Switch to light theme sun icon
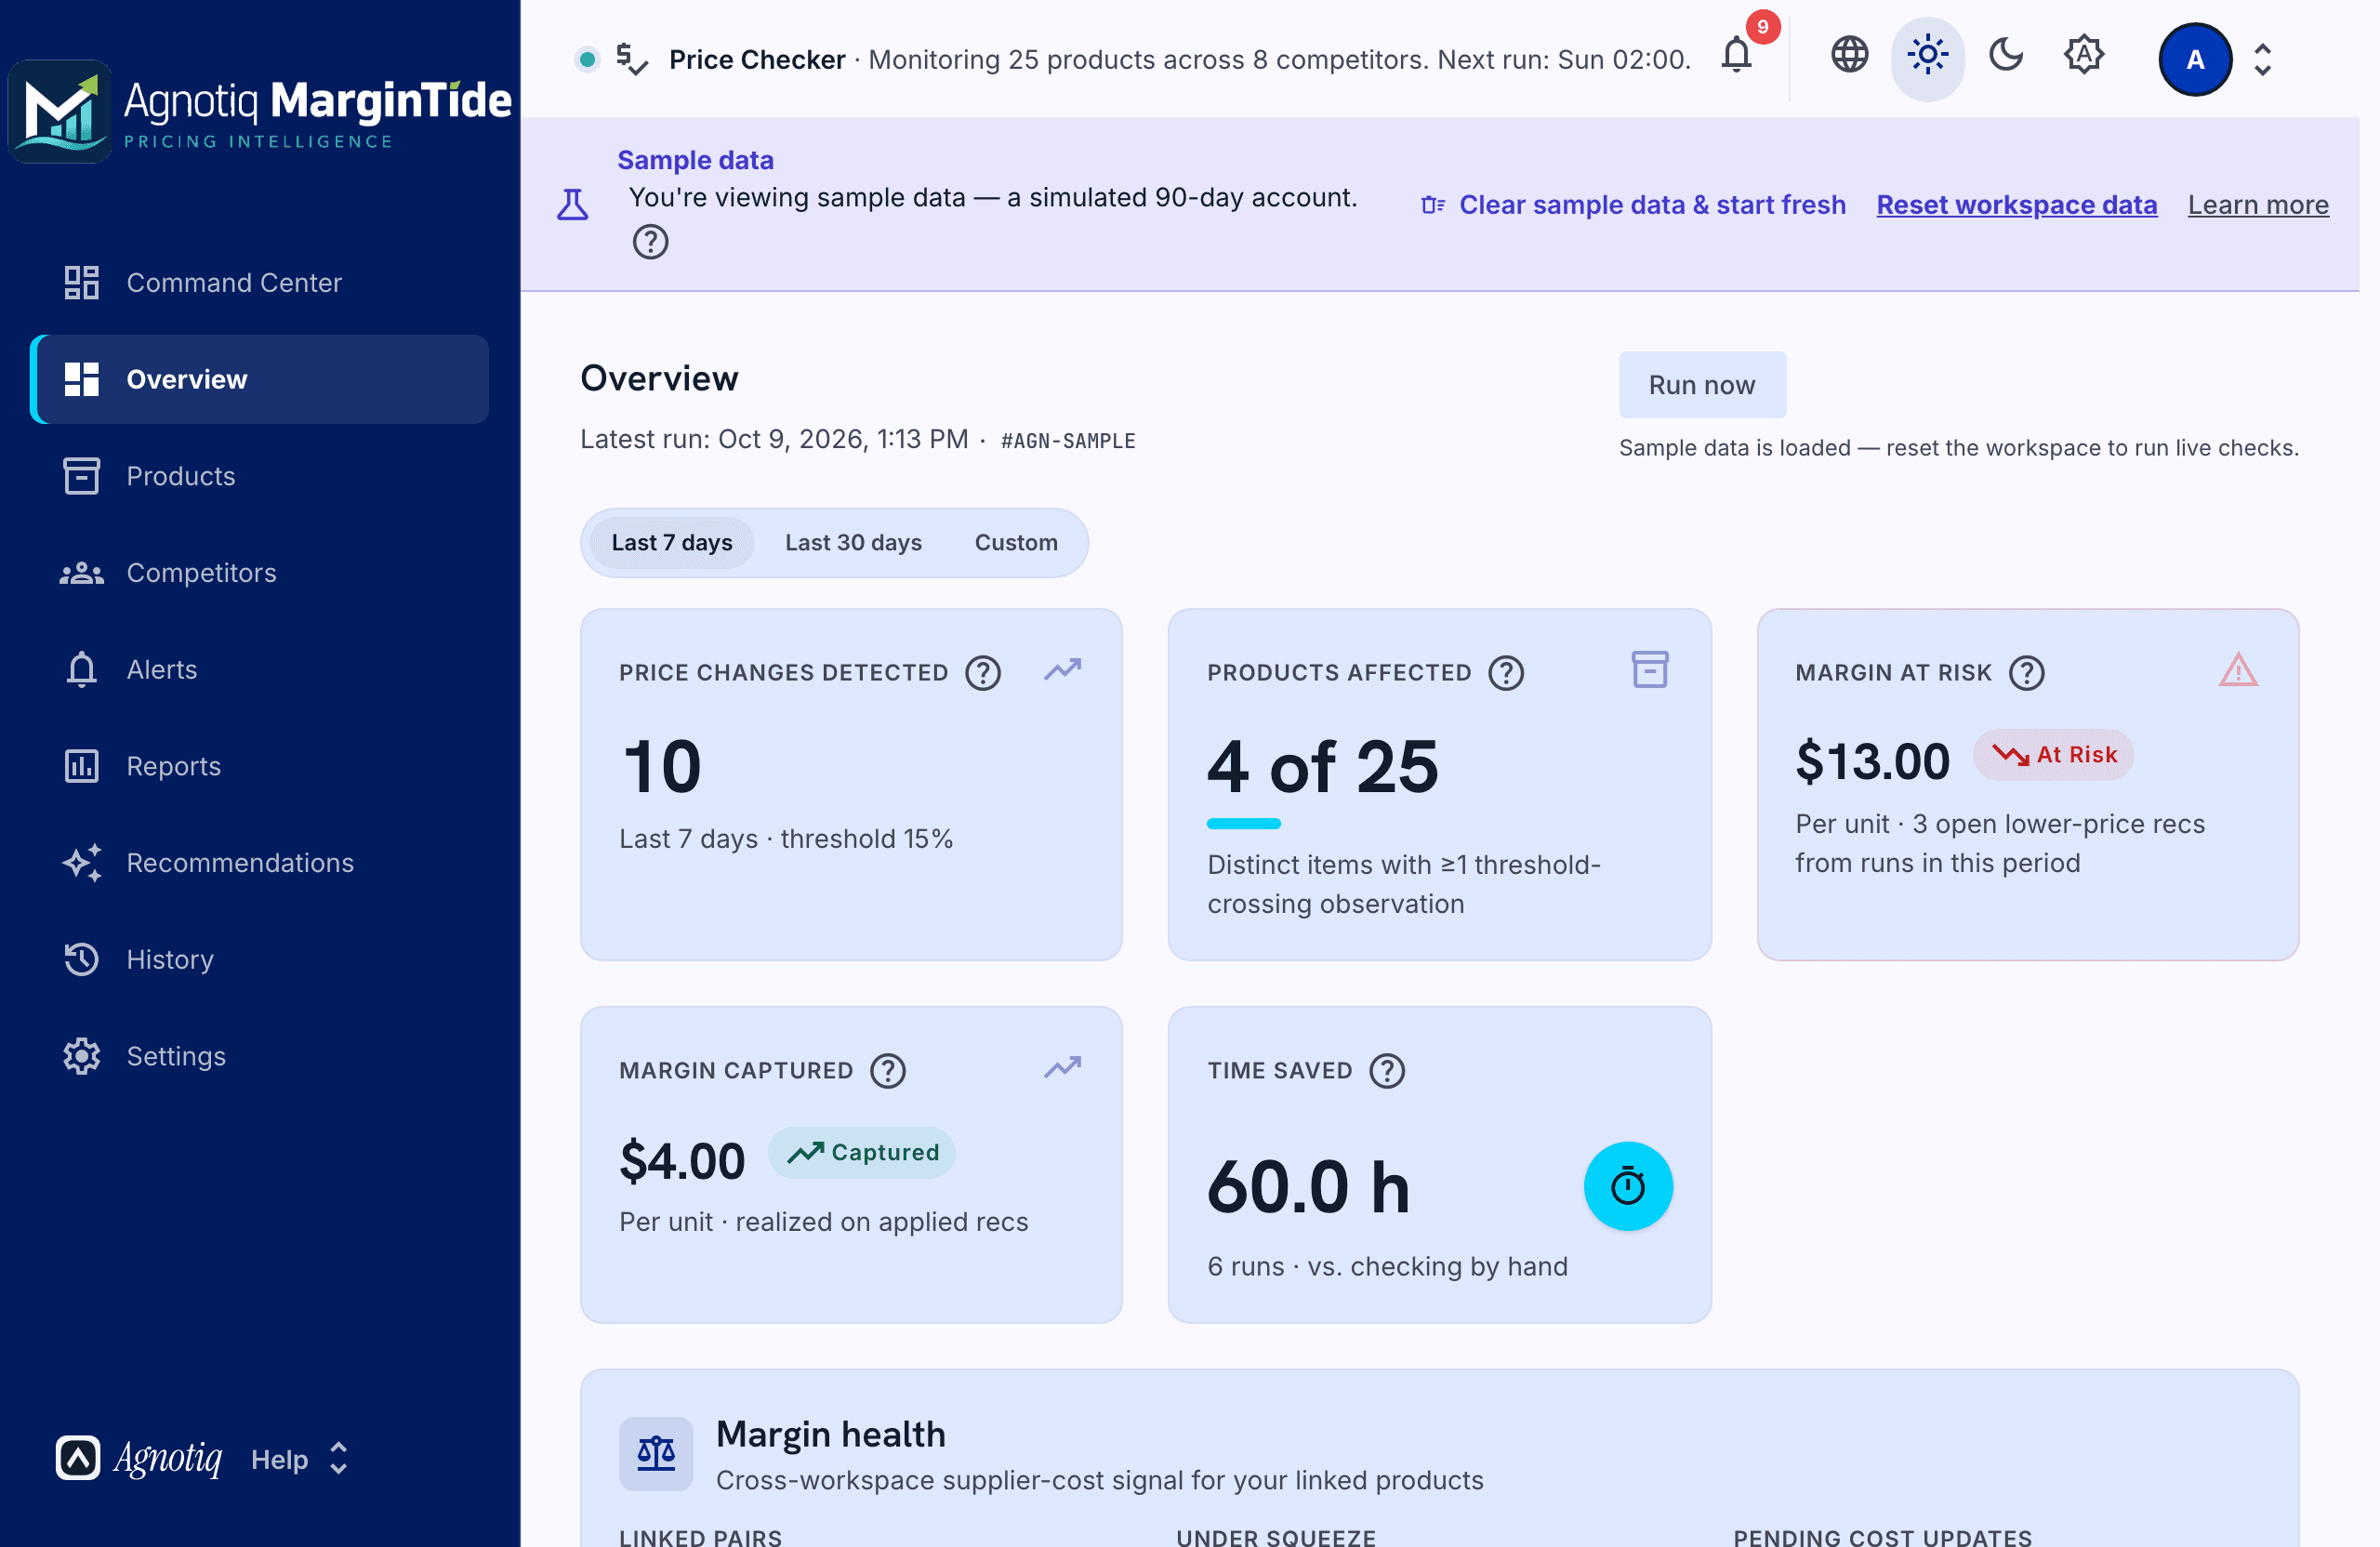The width and height of the screenshot is (2380, 1547). point(1927,56)
